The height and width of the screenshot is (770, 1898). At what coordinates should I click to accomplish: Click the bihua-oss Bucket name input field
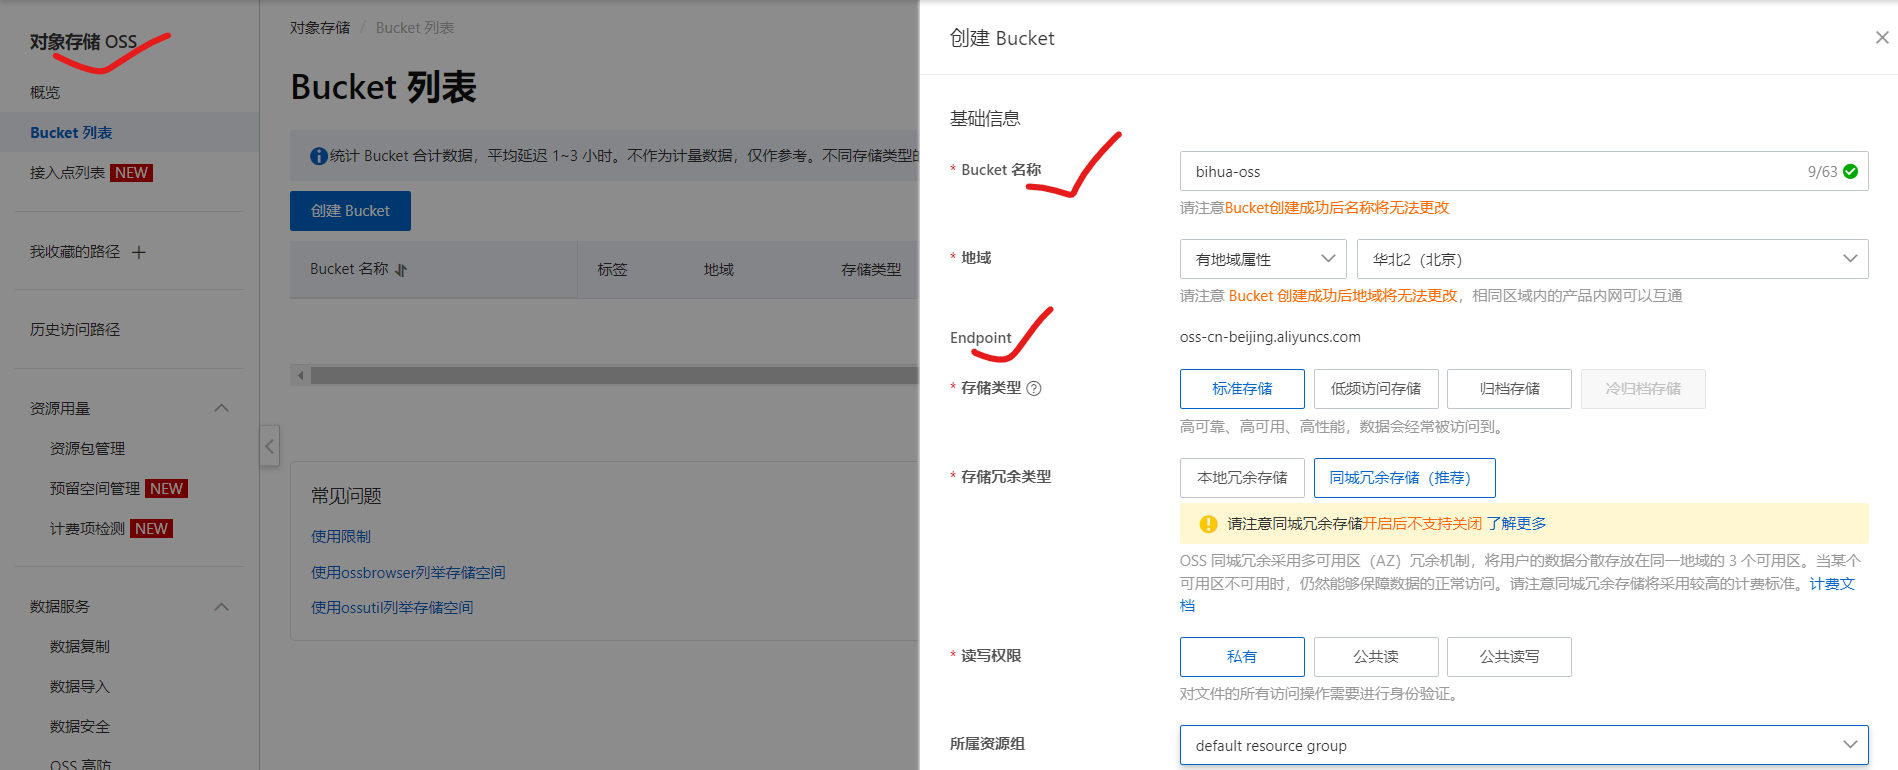pyautogui.click(x=1524, y=171)
